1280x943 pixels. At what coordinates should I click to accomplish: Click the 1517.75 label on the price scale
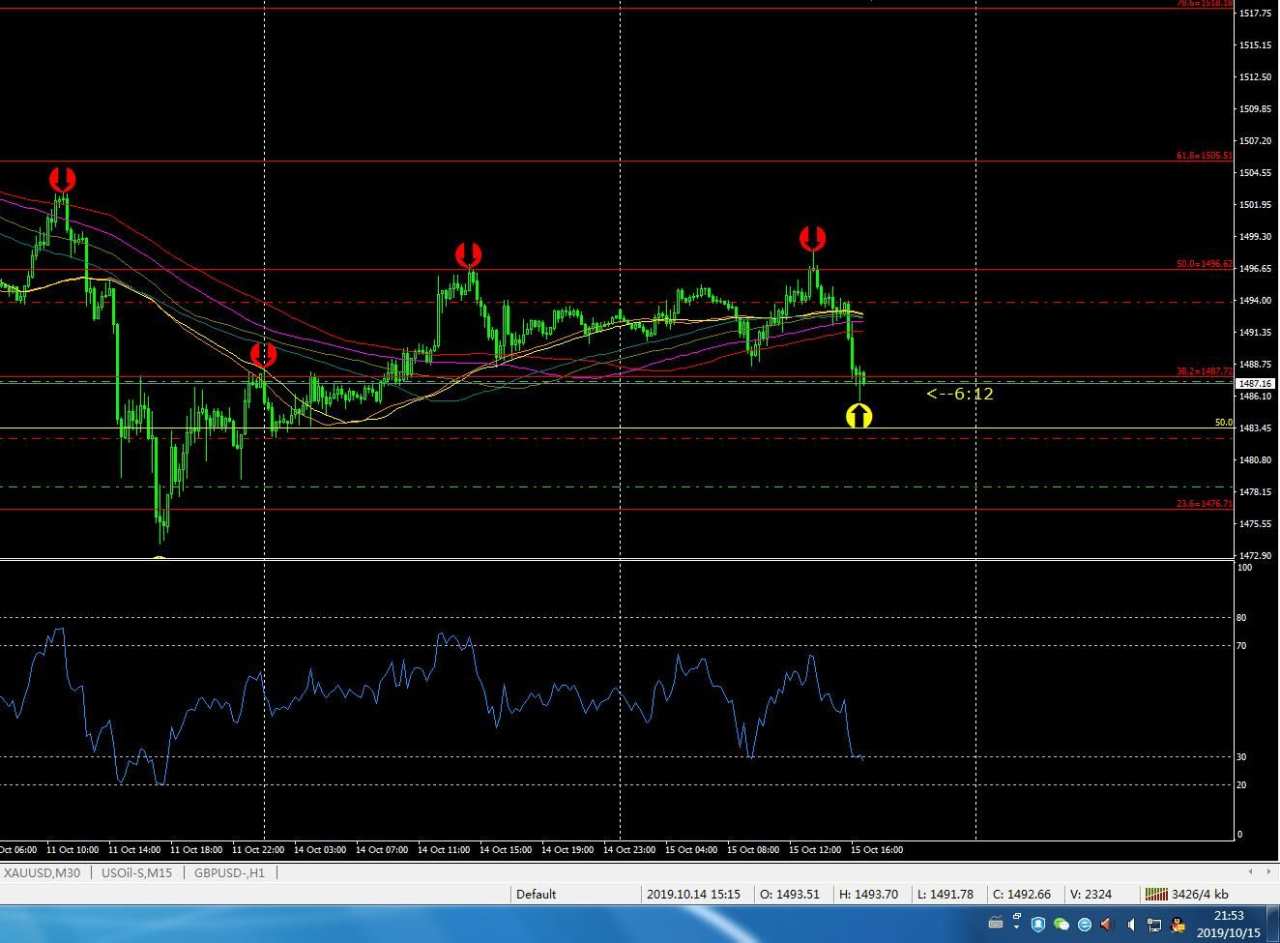[x=1255, y=13]
